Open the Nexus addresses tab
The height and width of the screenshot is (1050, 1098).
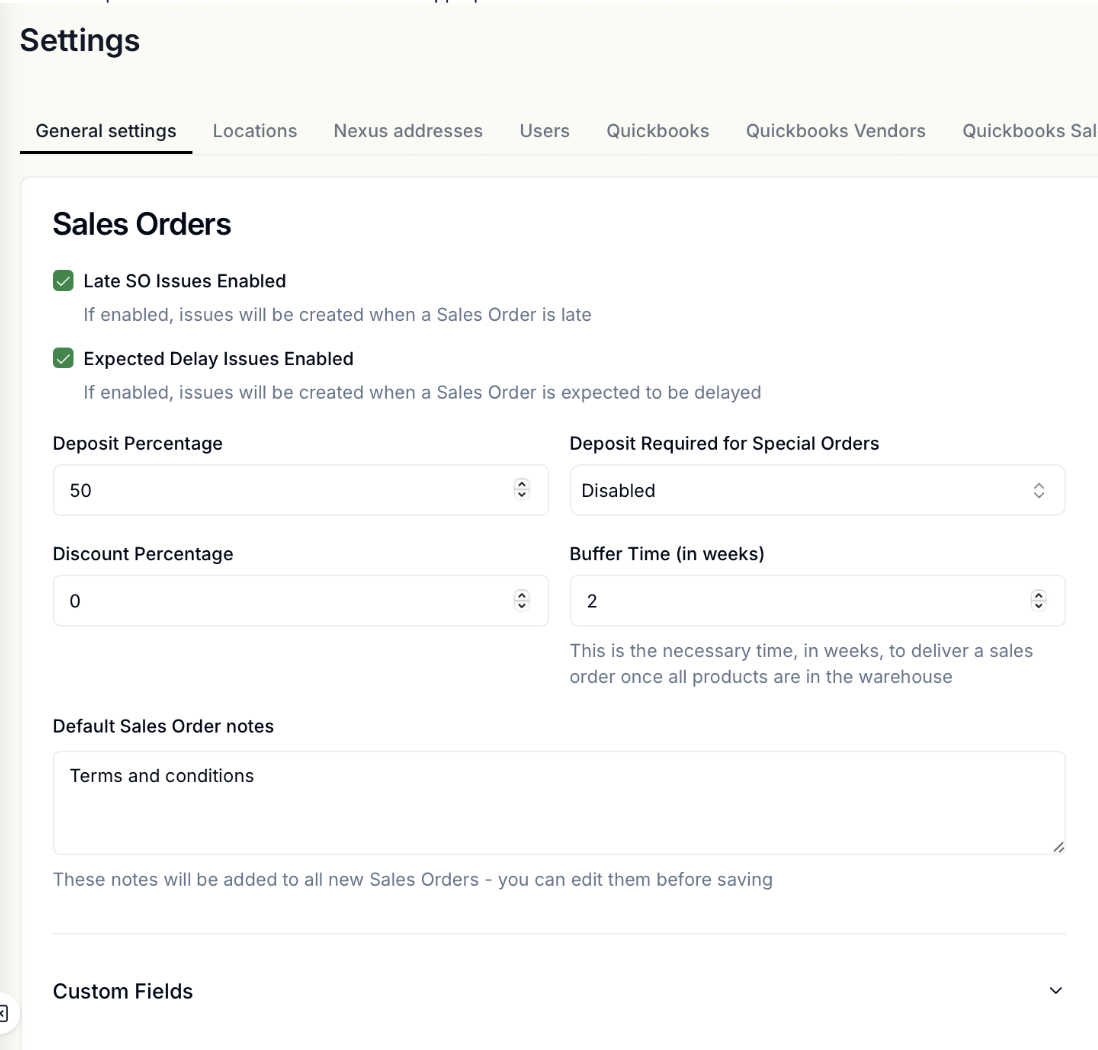tap(408, 131)
